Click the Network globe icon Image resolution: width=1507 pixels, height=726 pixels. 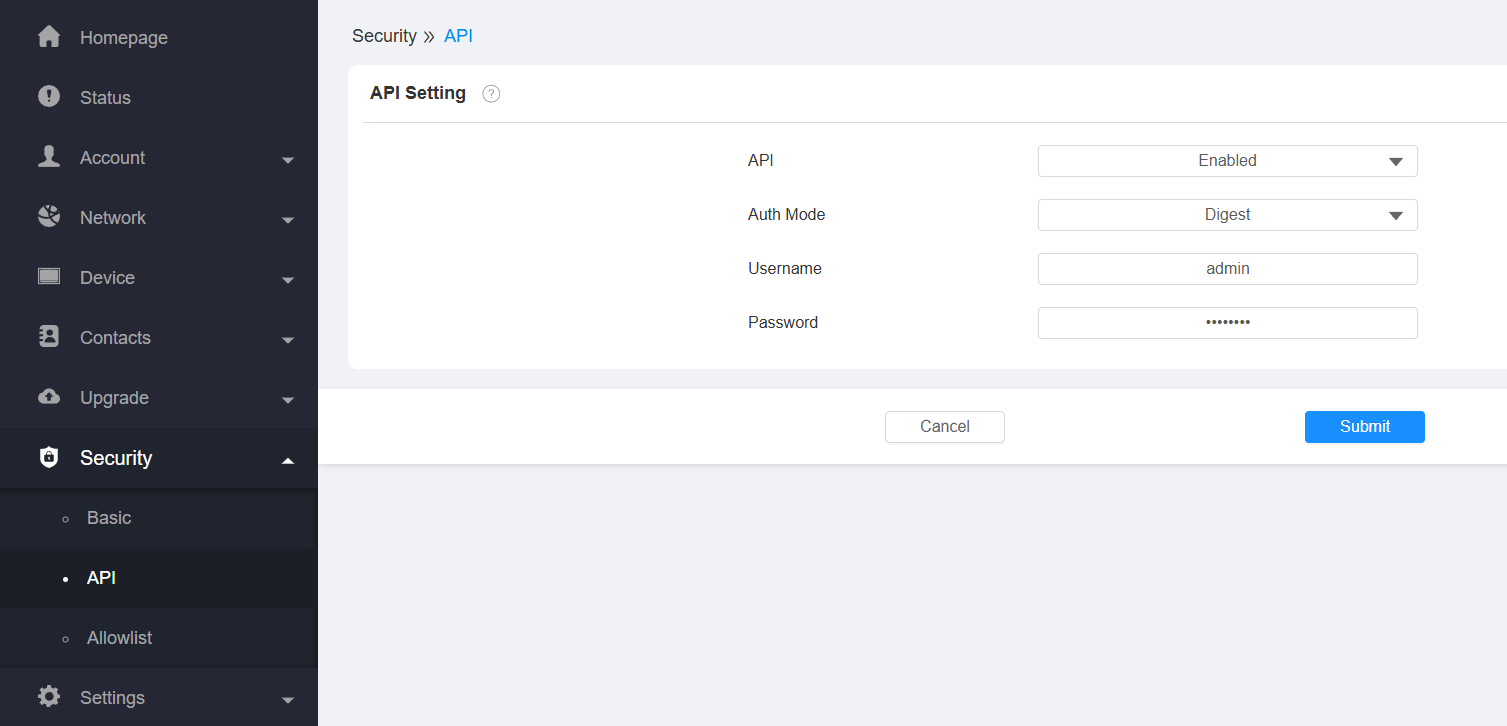[x=49, y=216]
